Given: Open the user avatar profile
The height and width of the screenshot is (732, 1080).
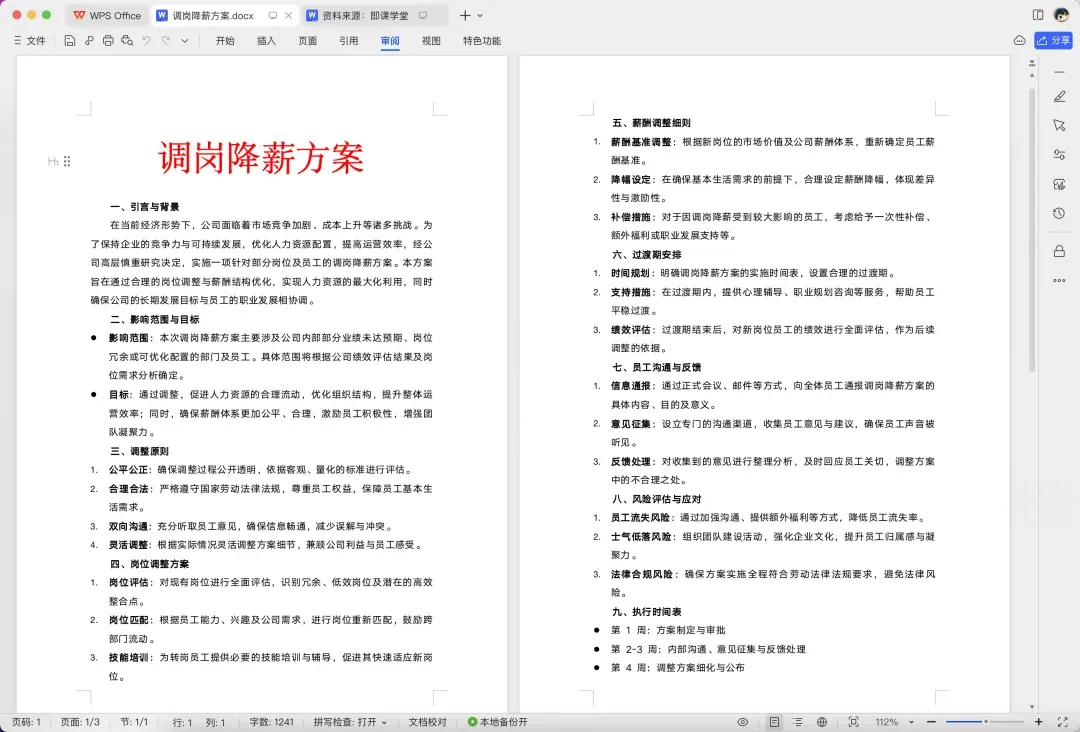Looking at the screenshot, I should point(1061,14).
